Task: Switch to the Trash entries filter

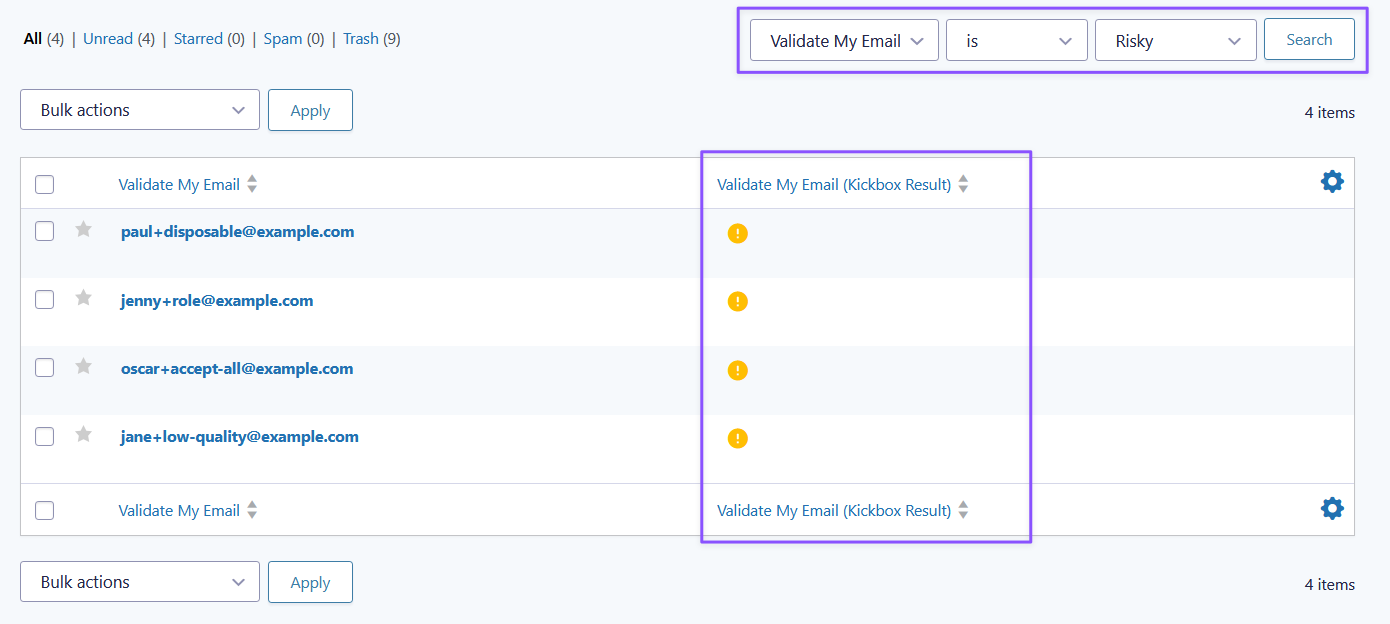Action: pyautogui.click(x=360, y=39)
